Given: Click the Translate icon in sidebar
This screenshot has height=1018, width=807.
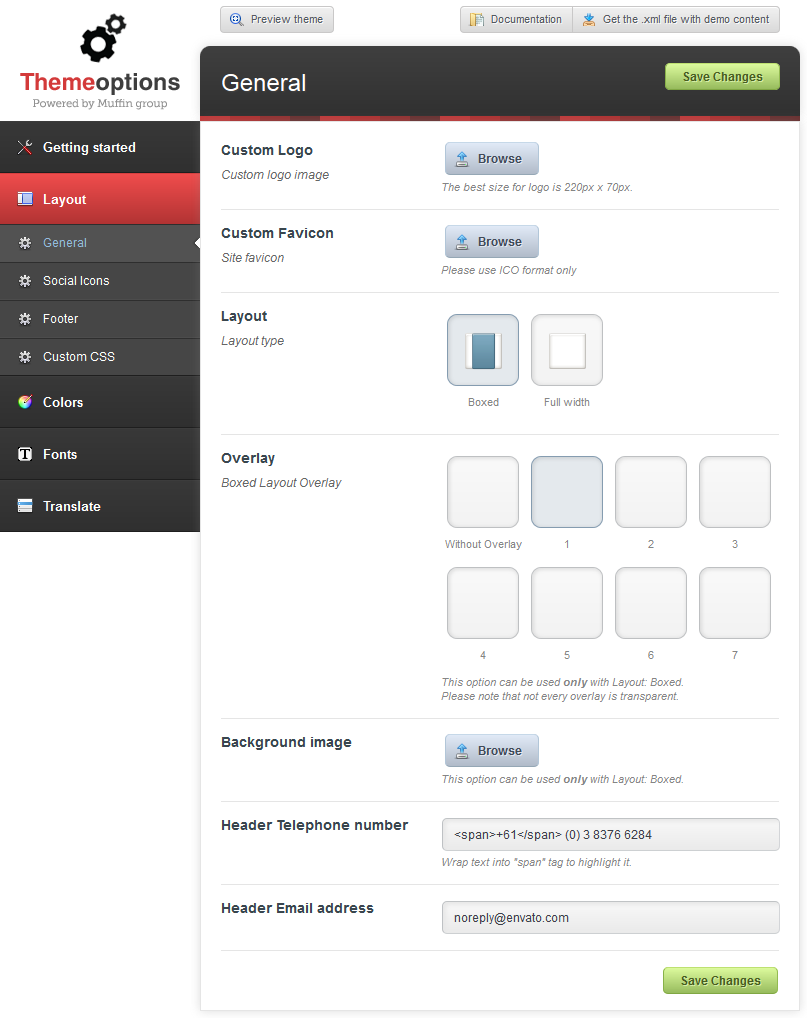Looking at the screenshot, I should (25, 506).
